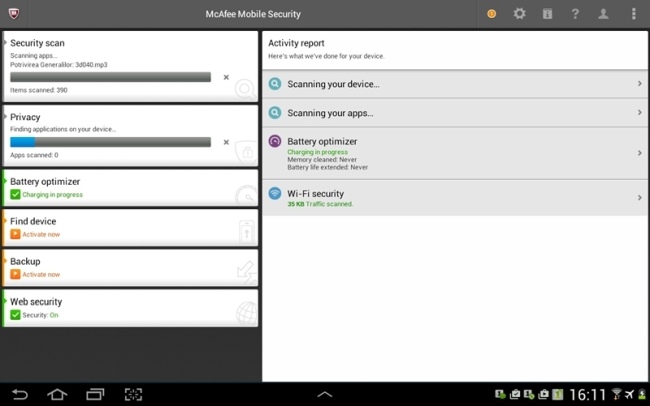Open the Security scan card title
Screen dimensions: 650x406
tap(37, 43)
